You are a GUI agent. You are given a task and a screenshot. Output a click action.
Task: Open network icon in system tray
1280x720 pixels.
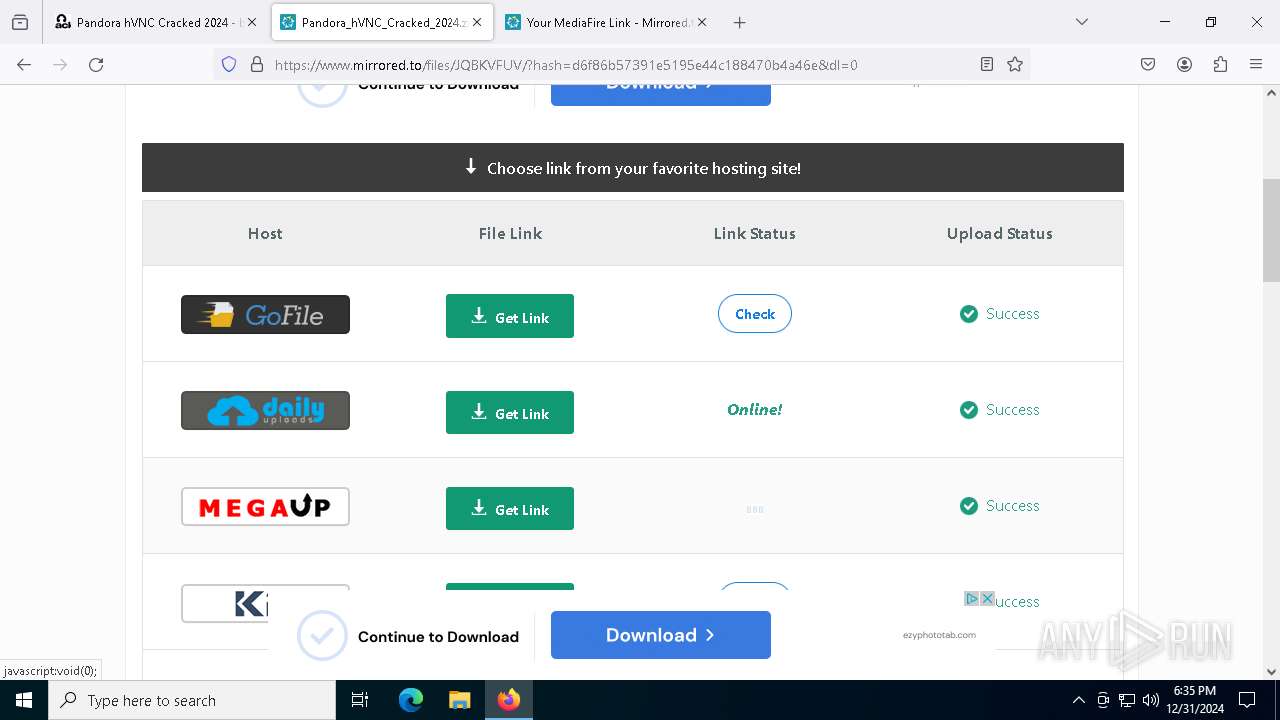[1127, 700]
